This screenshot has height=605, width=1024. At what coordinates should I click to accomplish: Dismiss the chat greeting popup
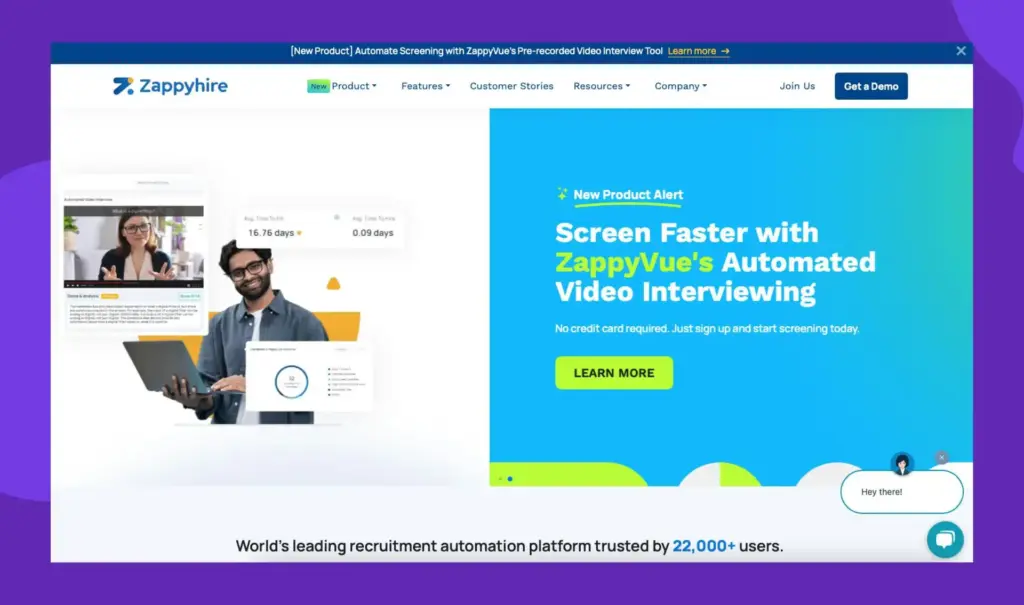point(941,457)
